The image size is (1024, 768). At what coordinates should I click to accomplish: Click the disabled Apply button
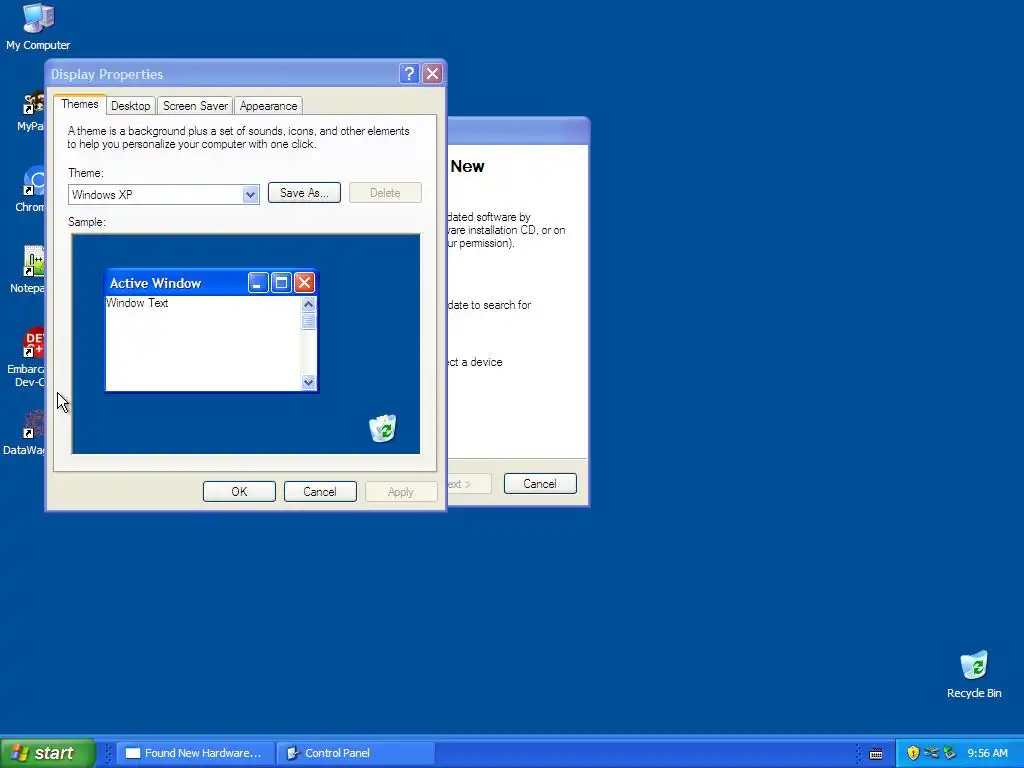(x=401, y=492)
